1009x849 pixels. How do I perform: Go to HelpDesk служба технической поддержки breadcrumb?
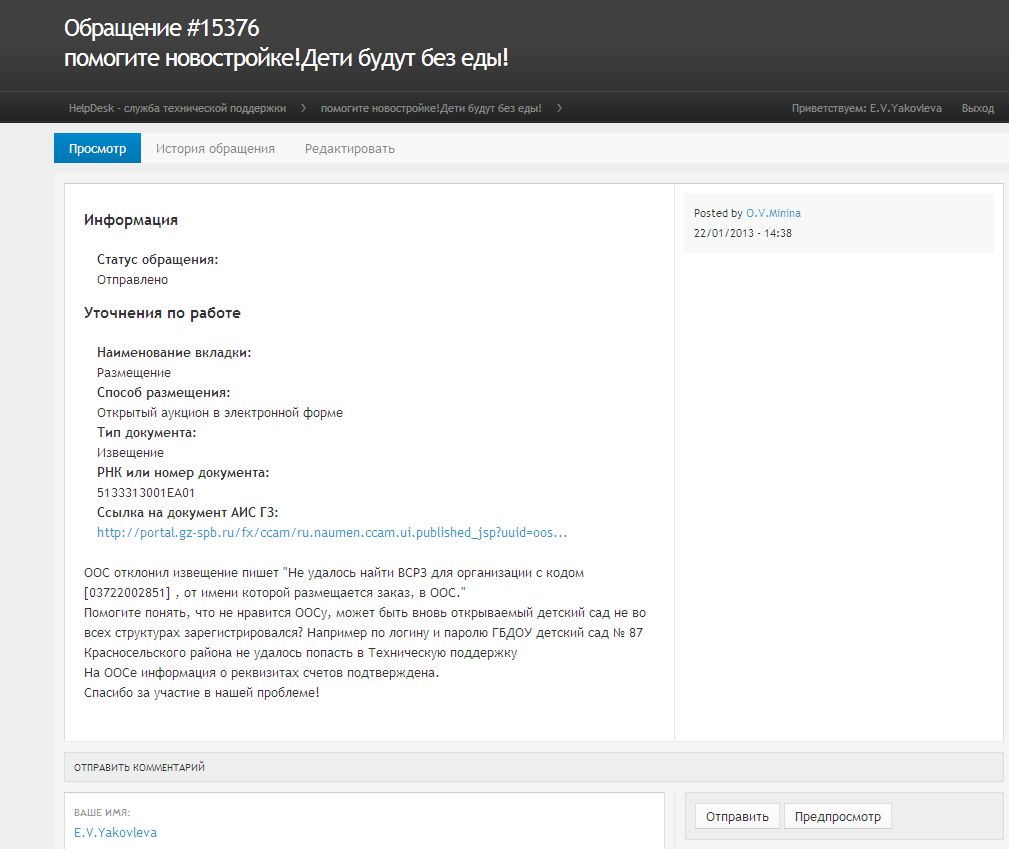coord(177,108)
